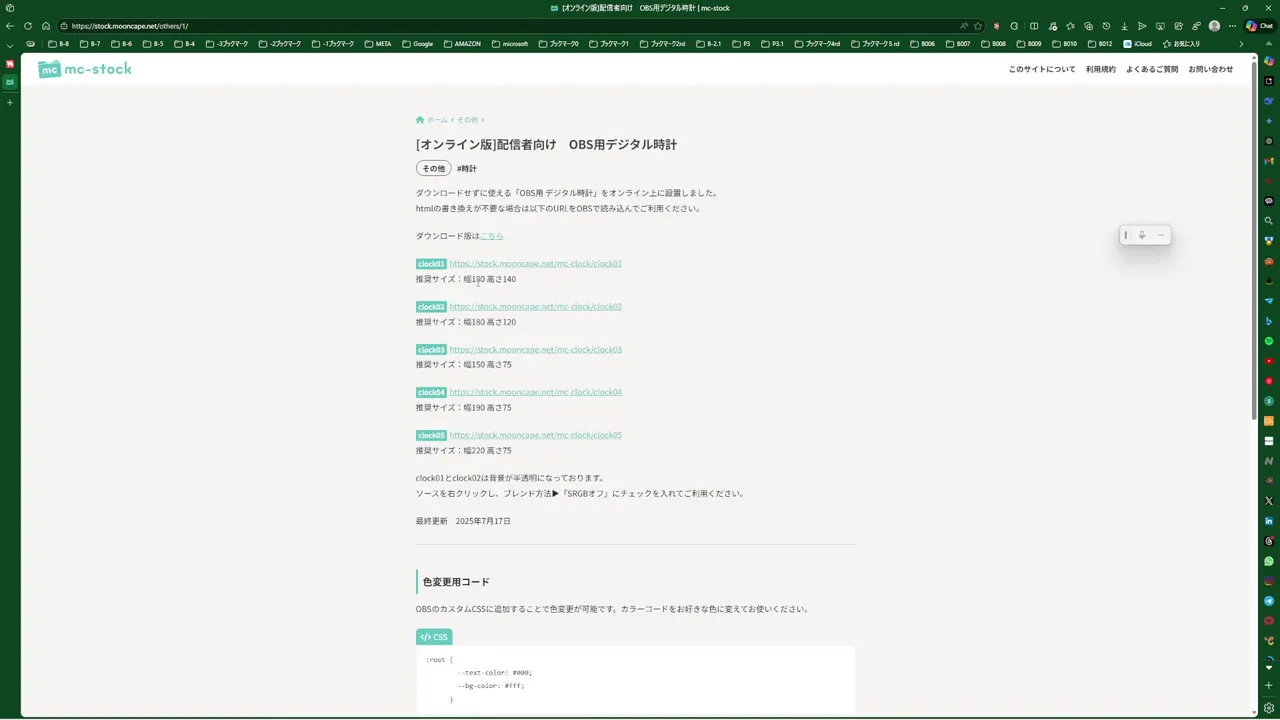Open the favorites list icon in toolbar
The image size is (1280, 720).
pos(1070,26)
